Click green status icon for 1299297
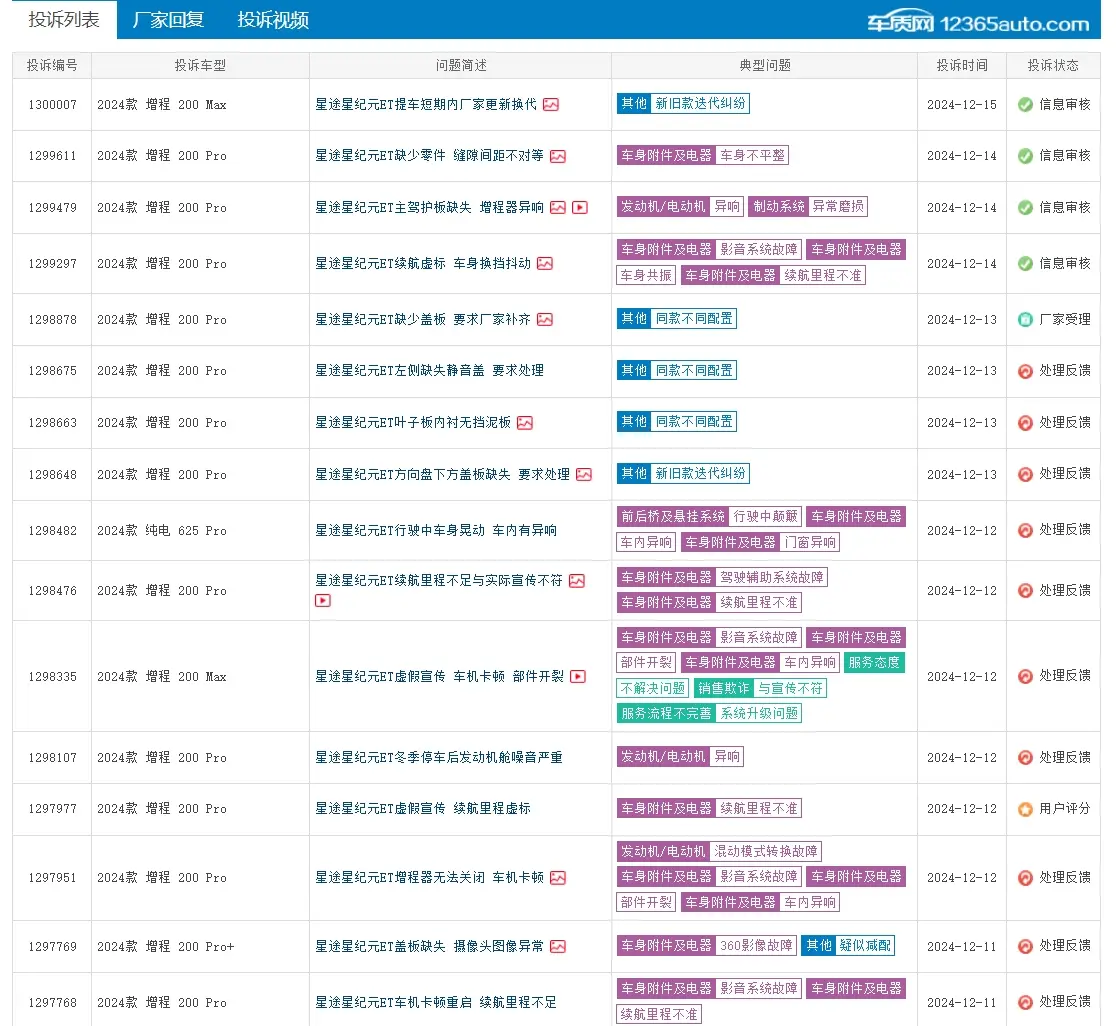 (x=1026, y=263)
